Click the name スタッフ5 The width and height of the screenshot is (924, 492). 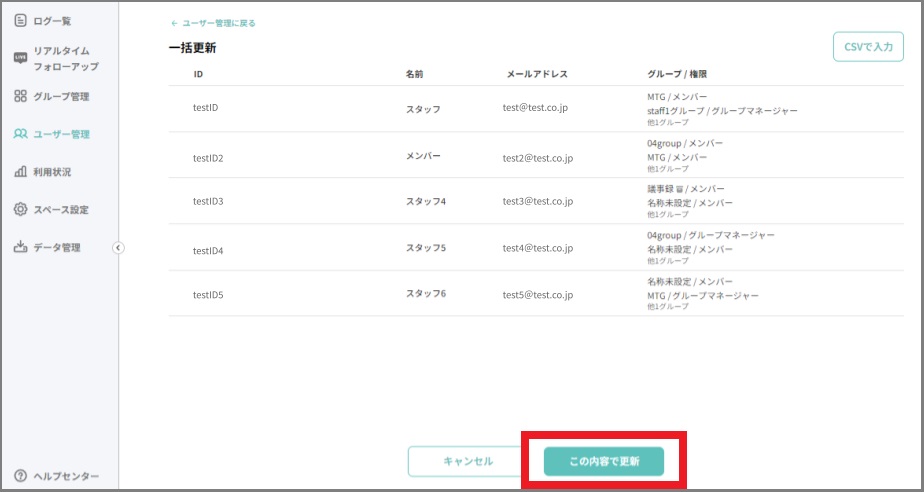point(425,247)
